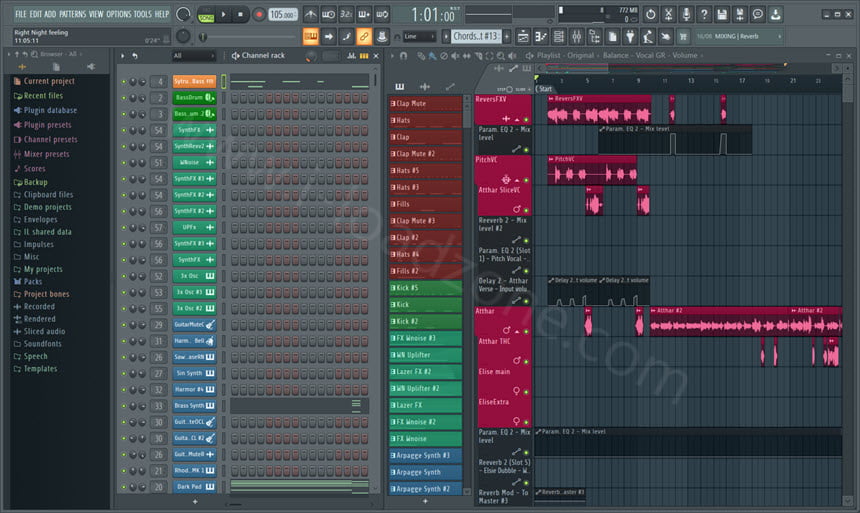Open the ADD menu

[50, 14]
